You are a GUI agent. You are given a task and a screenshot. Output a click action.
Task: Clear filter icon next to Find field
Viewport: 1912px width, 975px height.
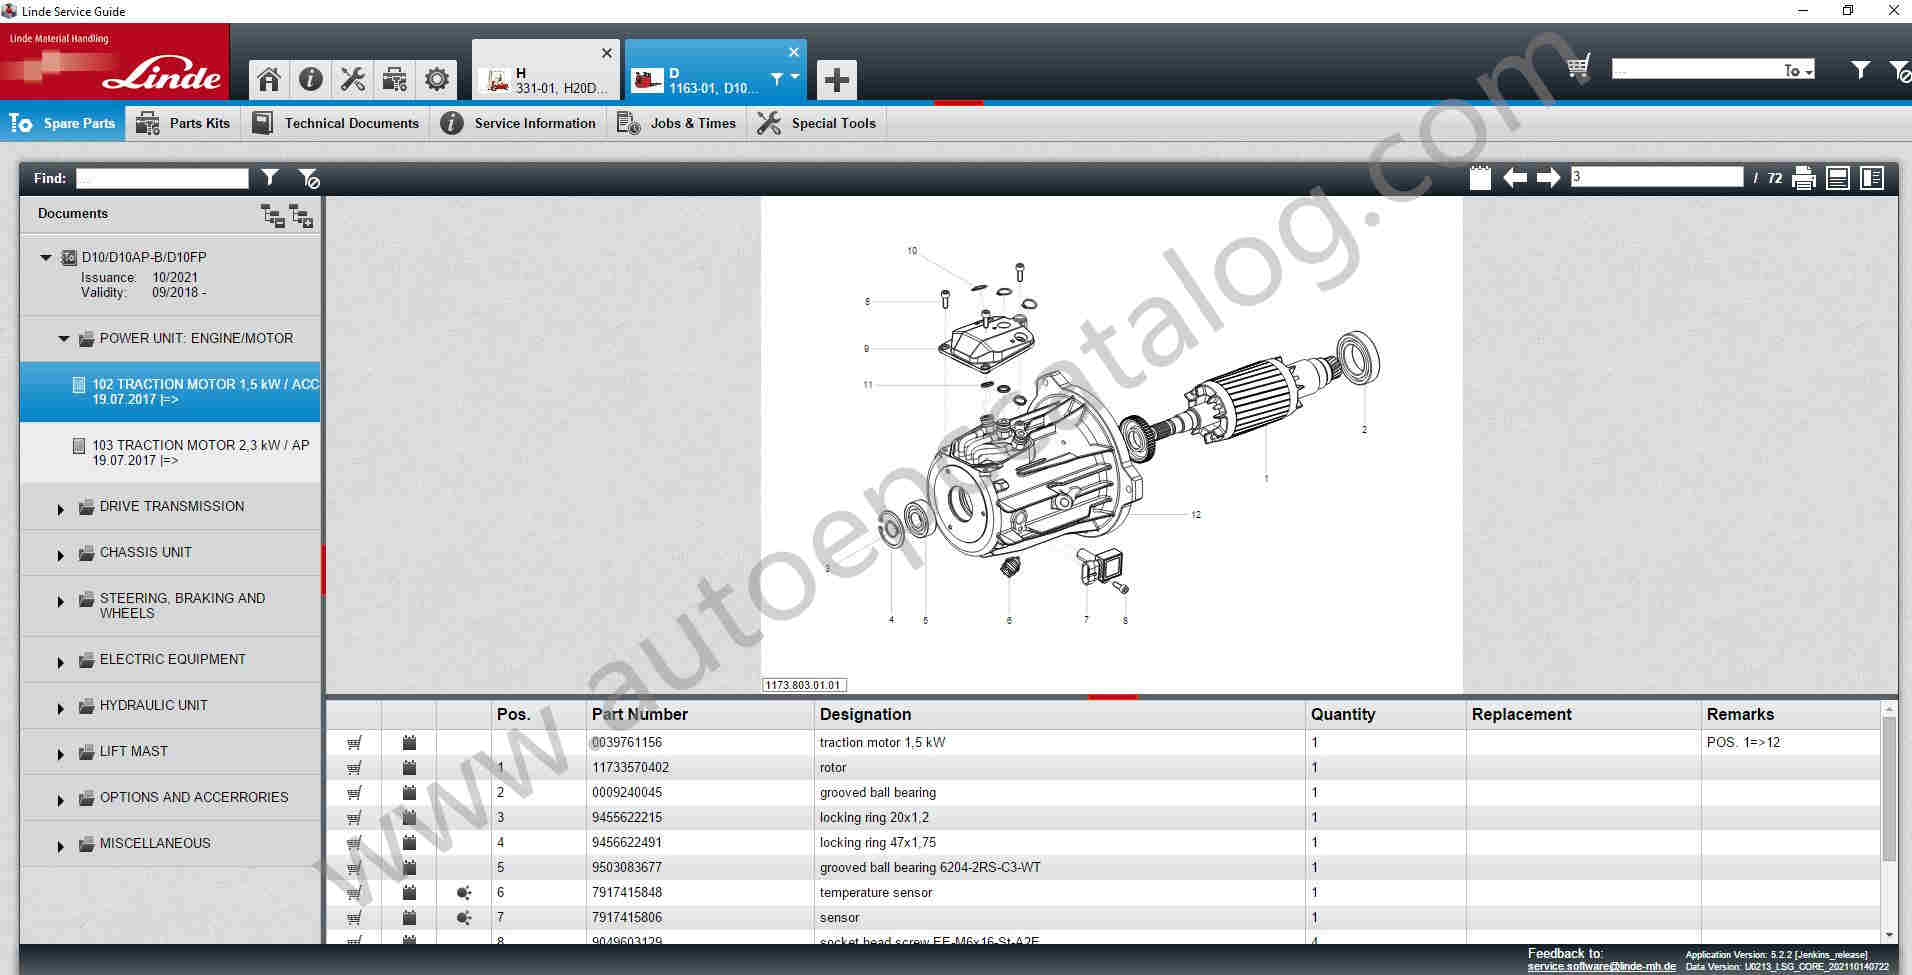click(x=309, y=178)
